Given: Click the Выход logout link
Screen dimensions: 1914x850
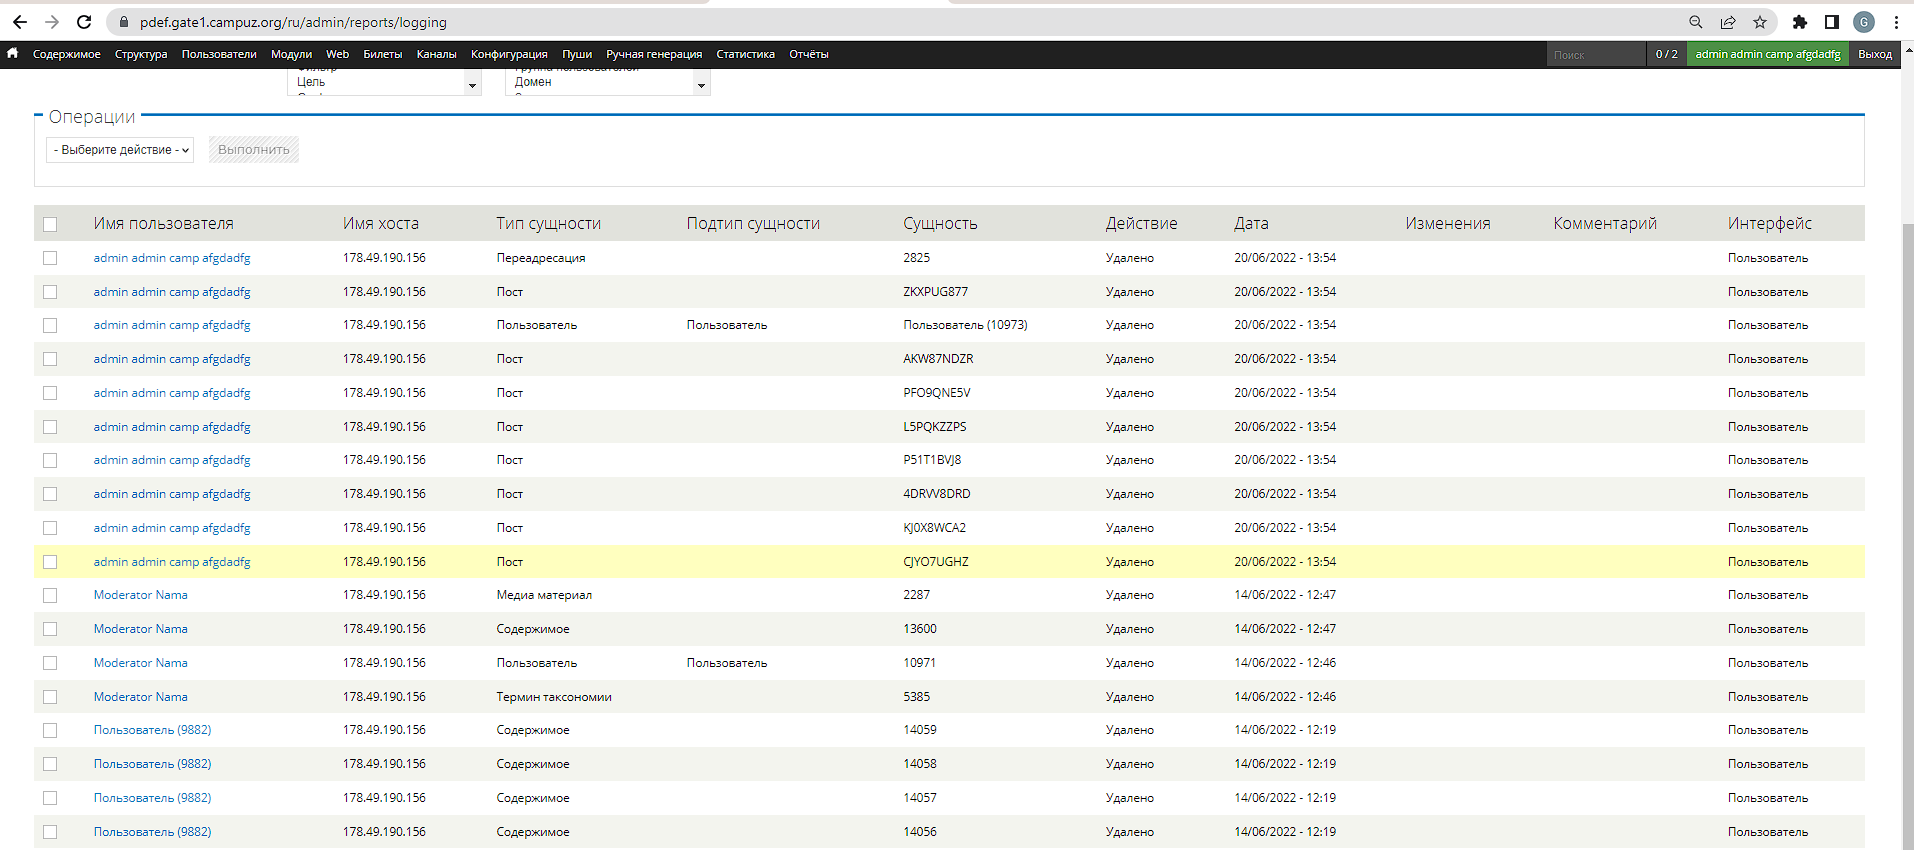Looking at the screenshot, I should point(1874,54).
